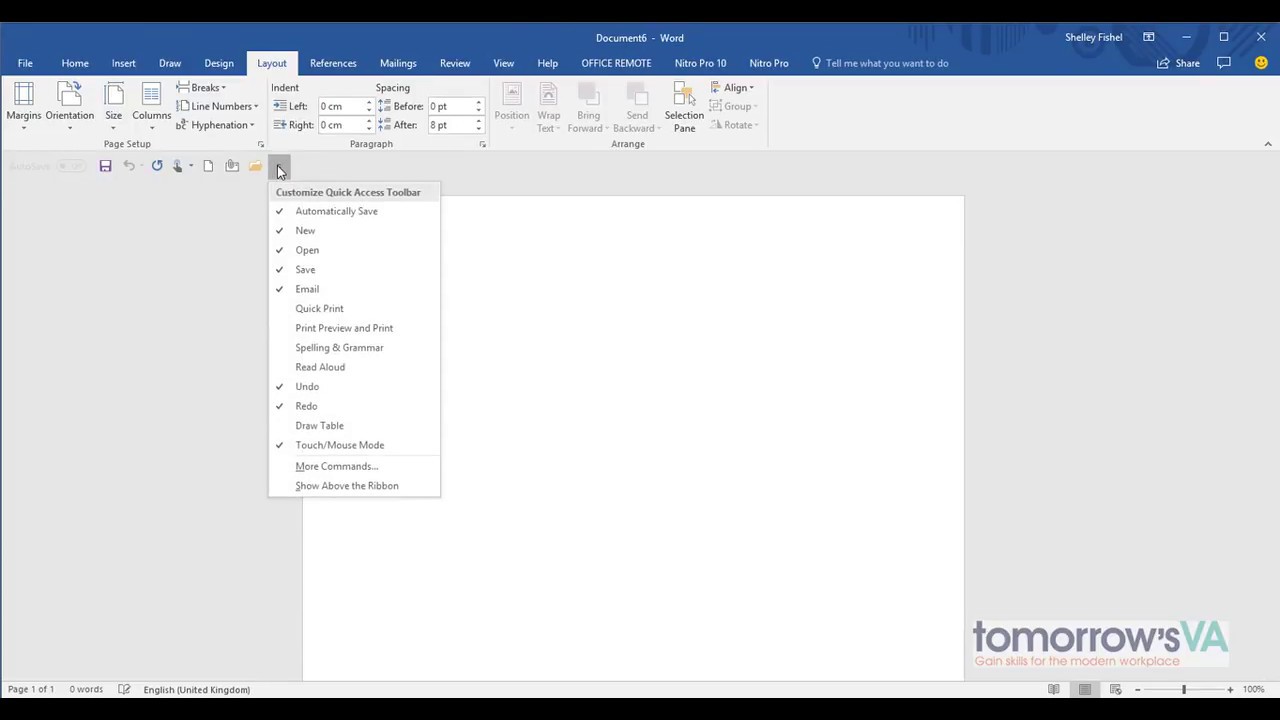Click the proofing check icon in status bar
Viewport: 1280px width, 720px height.
click(x=124, y=689)
